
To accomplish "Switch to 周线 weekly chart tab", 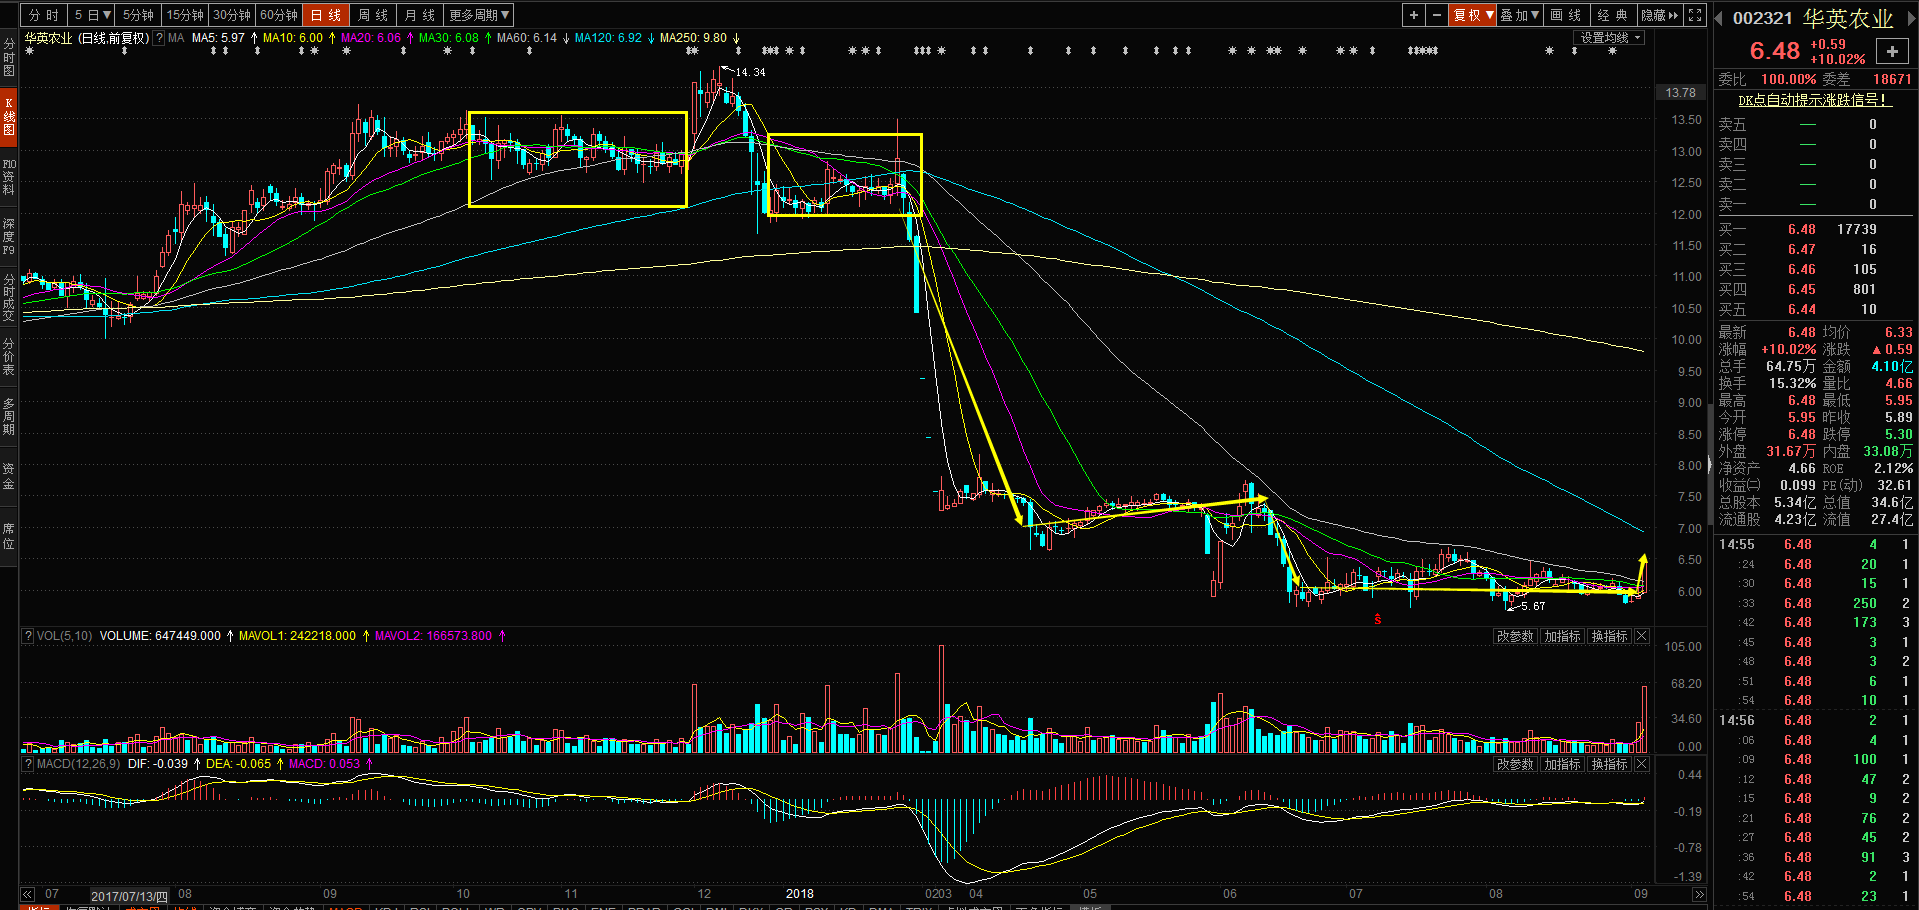I will click(373, 15).
